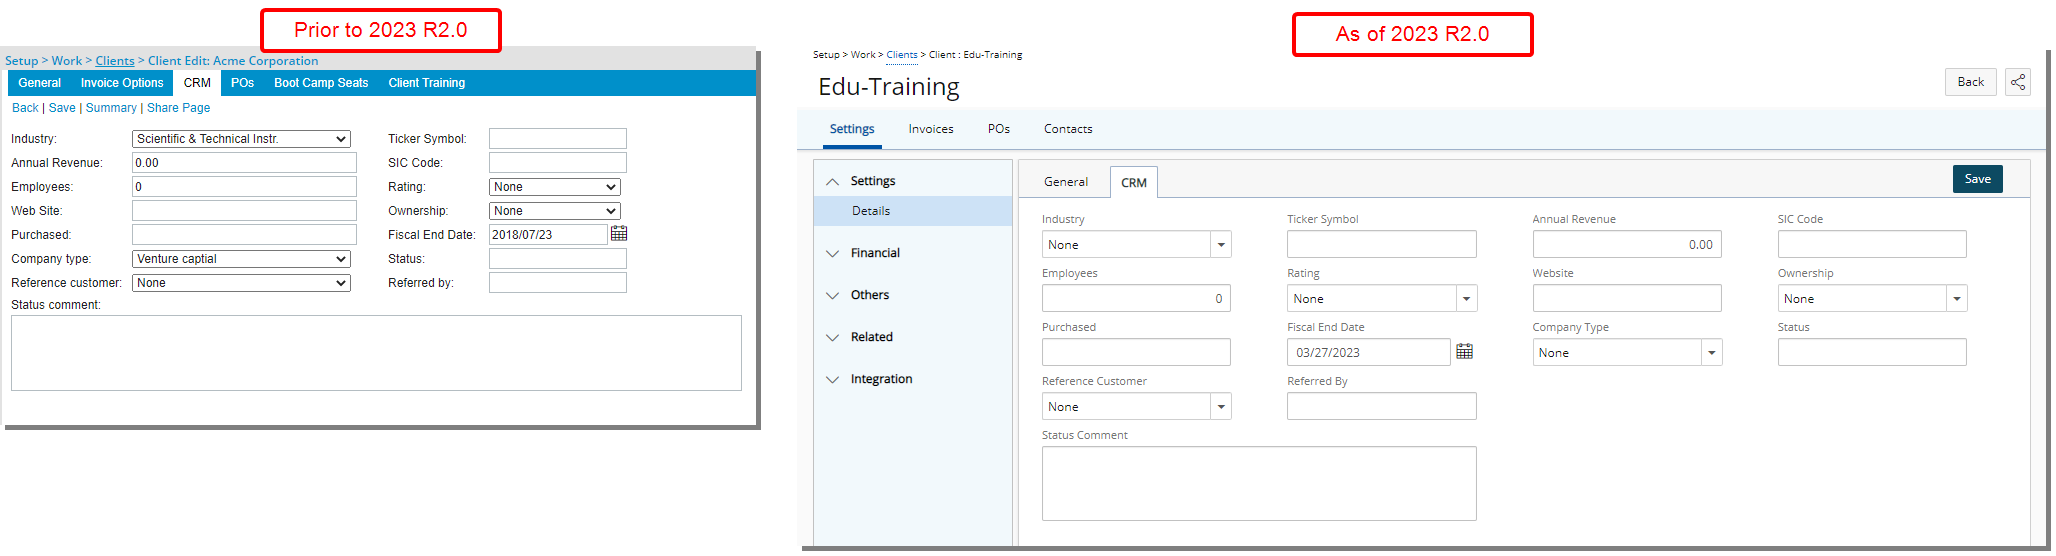This screenshot has height=556, width=2056.
Task: Switch to the Invoices tab
Action: (x=931, y=129)
